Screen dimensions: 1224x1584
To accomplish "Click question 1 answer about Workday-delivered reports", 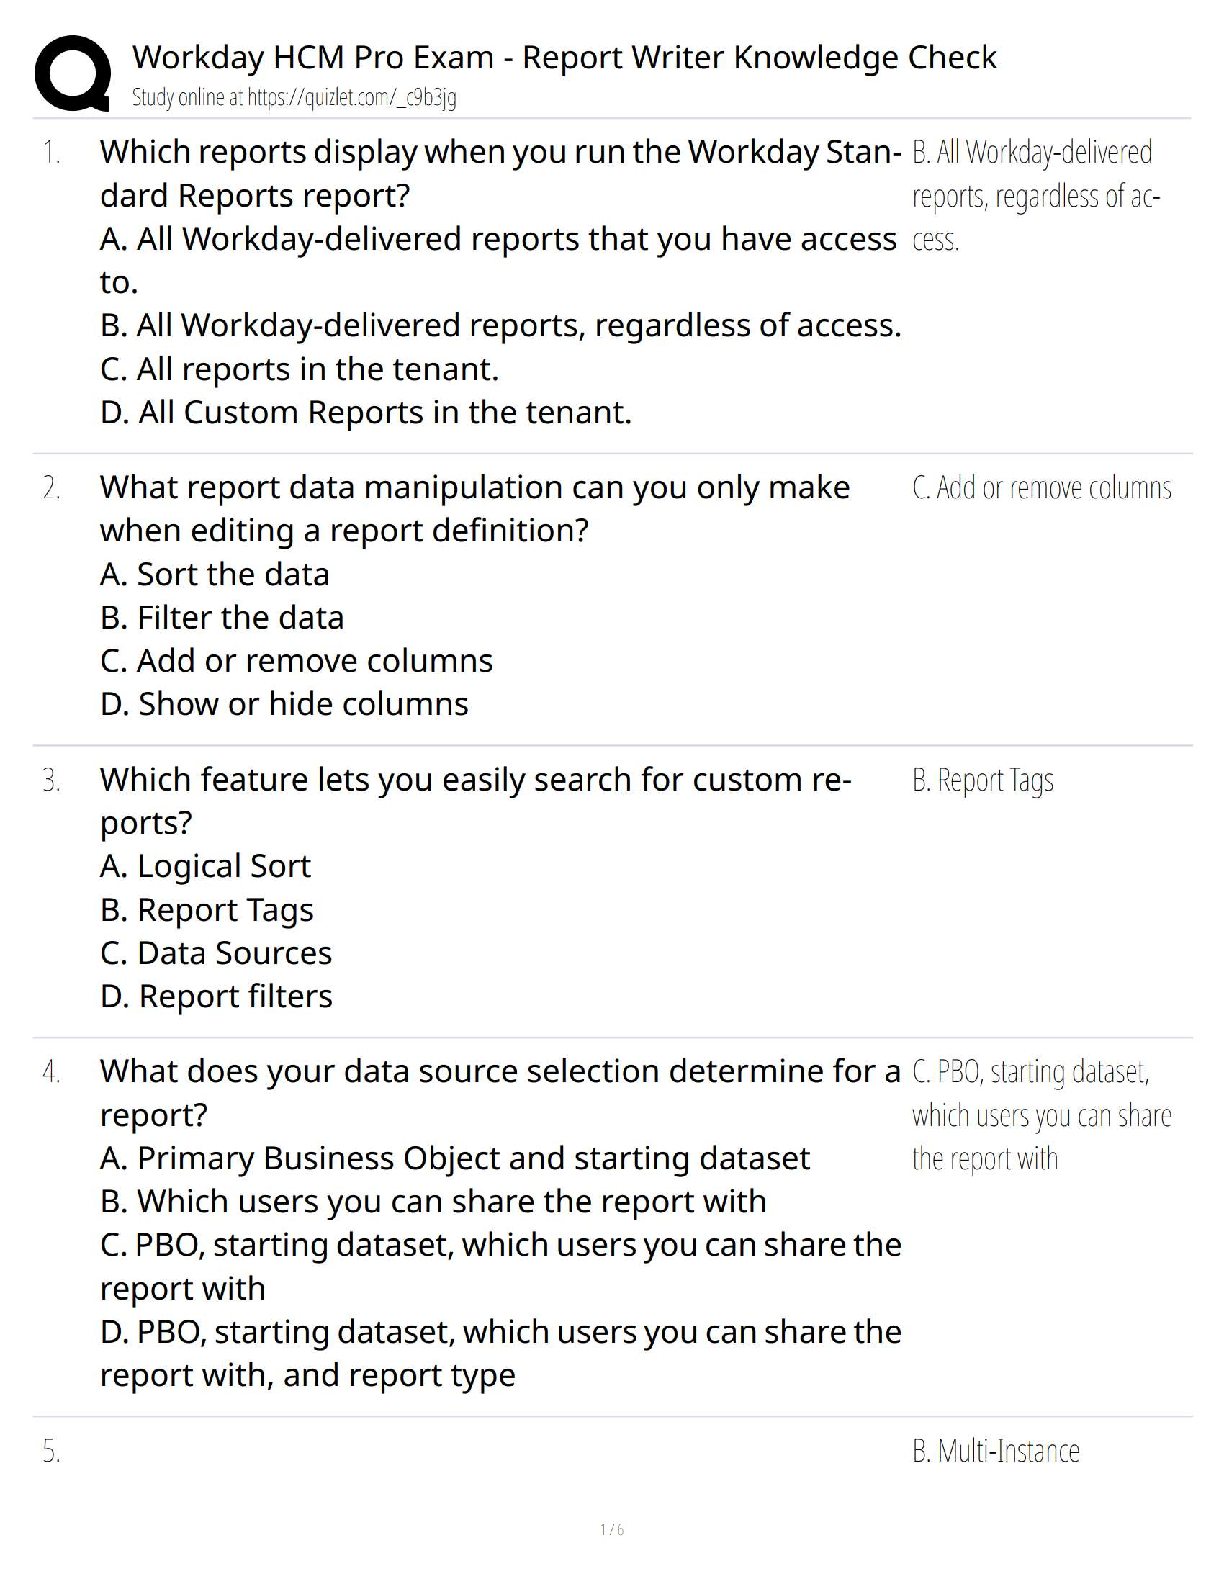I will 1034,196.
